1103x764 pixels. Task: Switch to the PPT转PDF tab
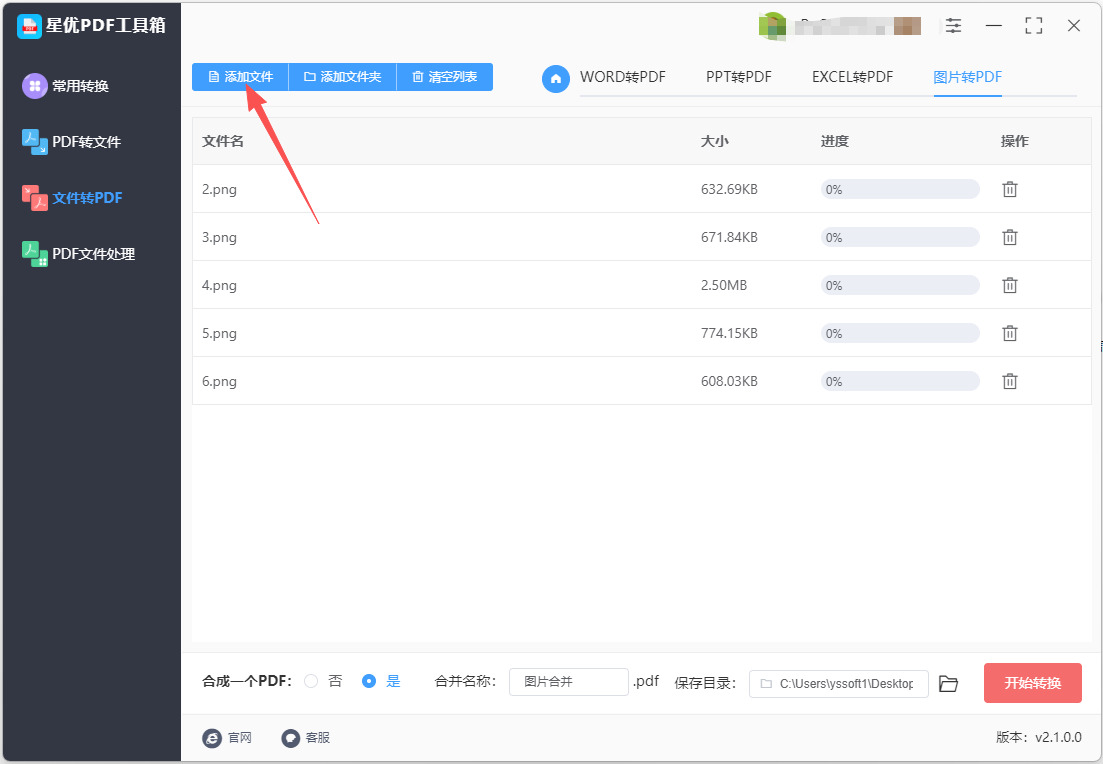click(x=739, y=77)
